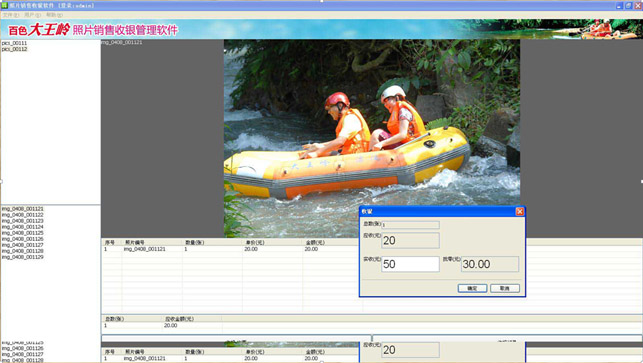Click the green application icon in the title bar
Image resolution: width=643 pixels, height=363 pixels.
[5, 5]
